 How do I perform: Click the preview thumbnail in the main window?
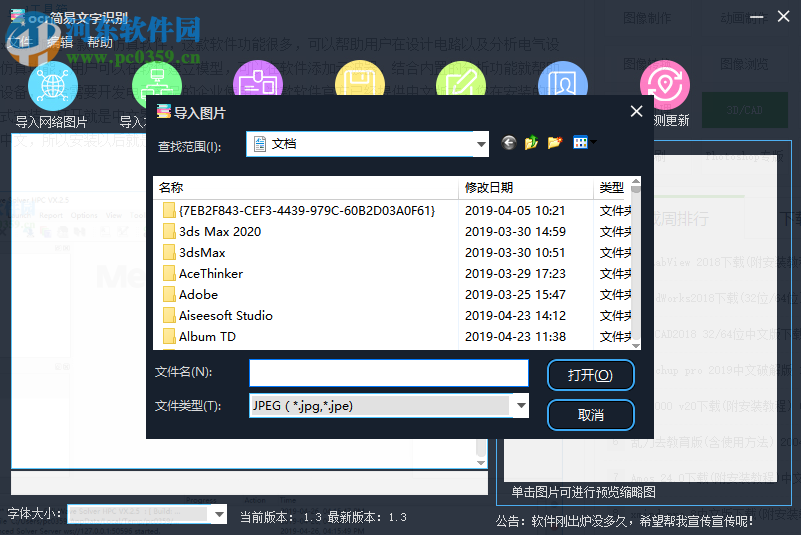point(641,319)
